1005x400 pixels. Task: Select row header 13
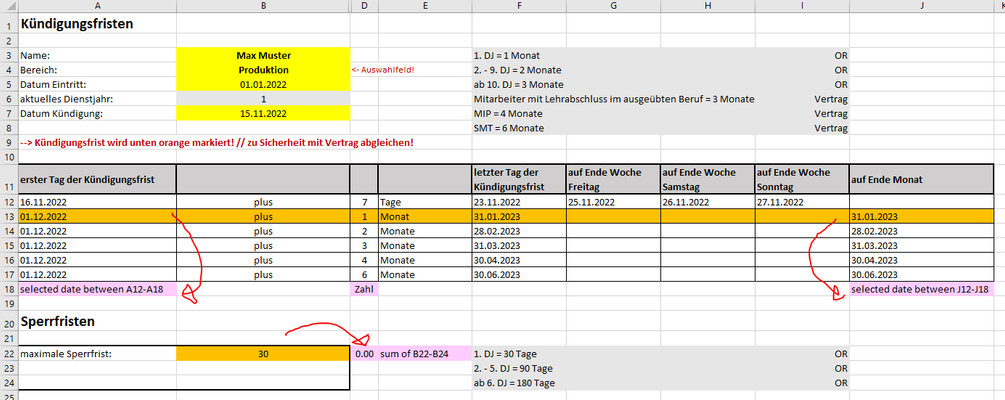[x=9, y=216]
